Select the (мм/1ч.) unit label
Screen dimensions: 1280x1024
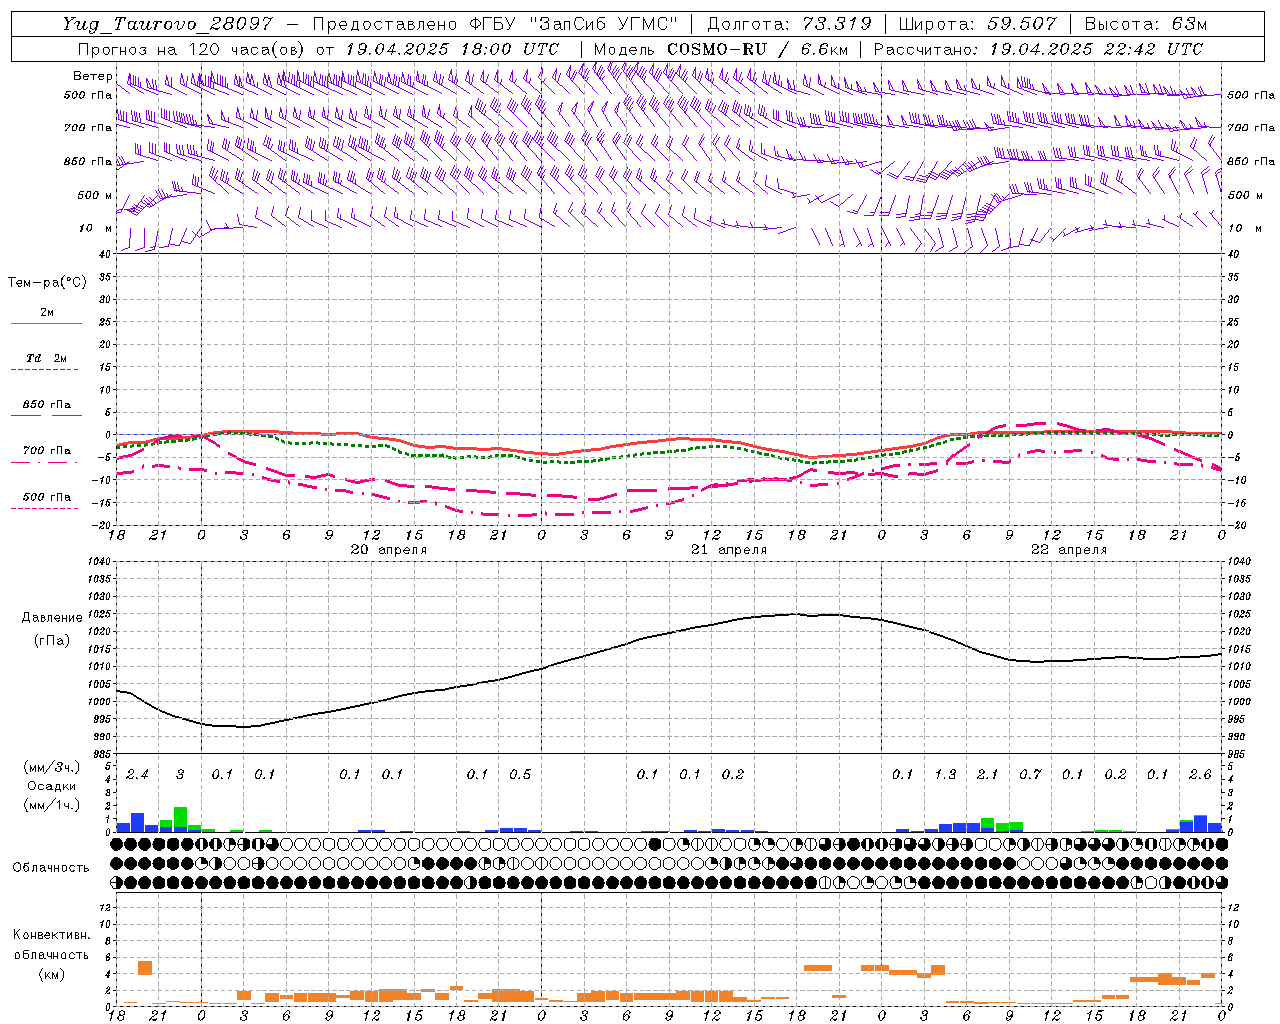coord(52,805)
